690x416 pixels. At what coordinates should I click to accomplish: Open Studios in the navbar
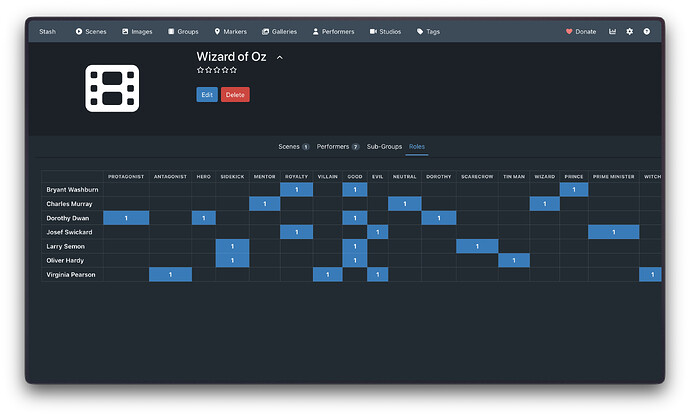click(x=385, y=32)
